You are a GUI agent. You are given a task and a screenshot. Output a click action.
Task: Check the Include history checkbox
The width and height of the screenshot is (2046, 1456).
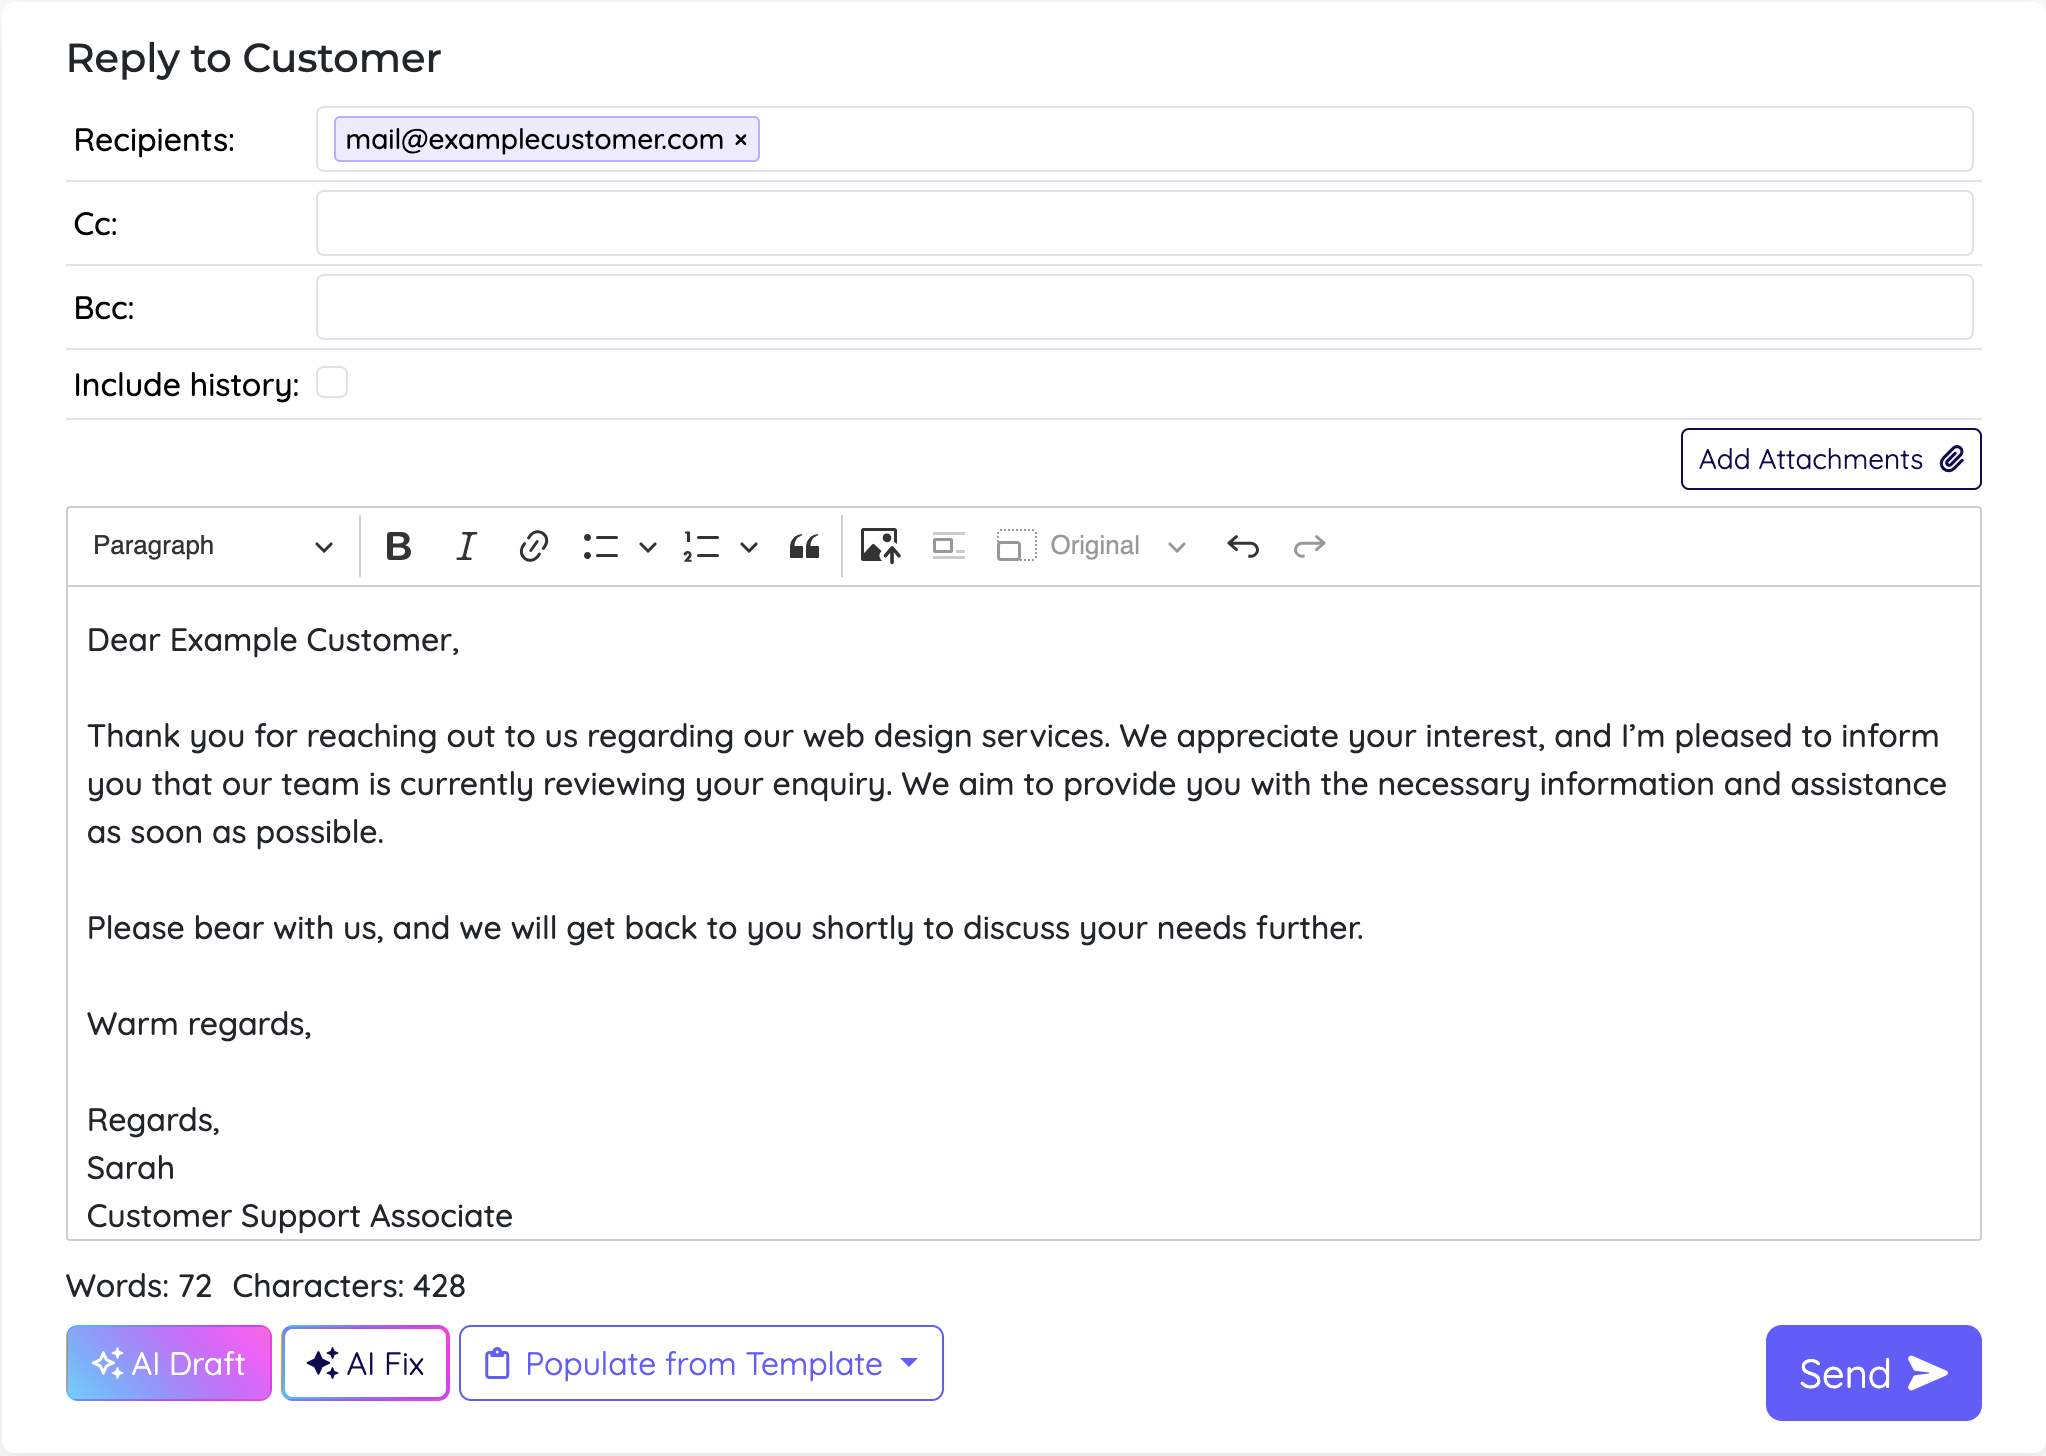[x=332, y=383]
